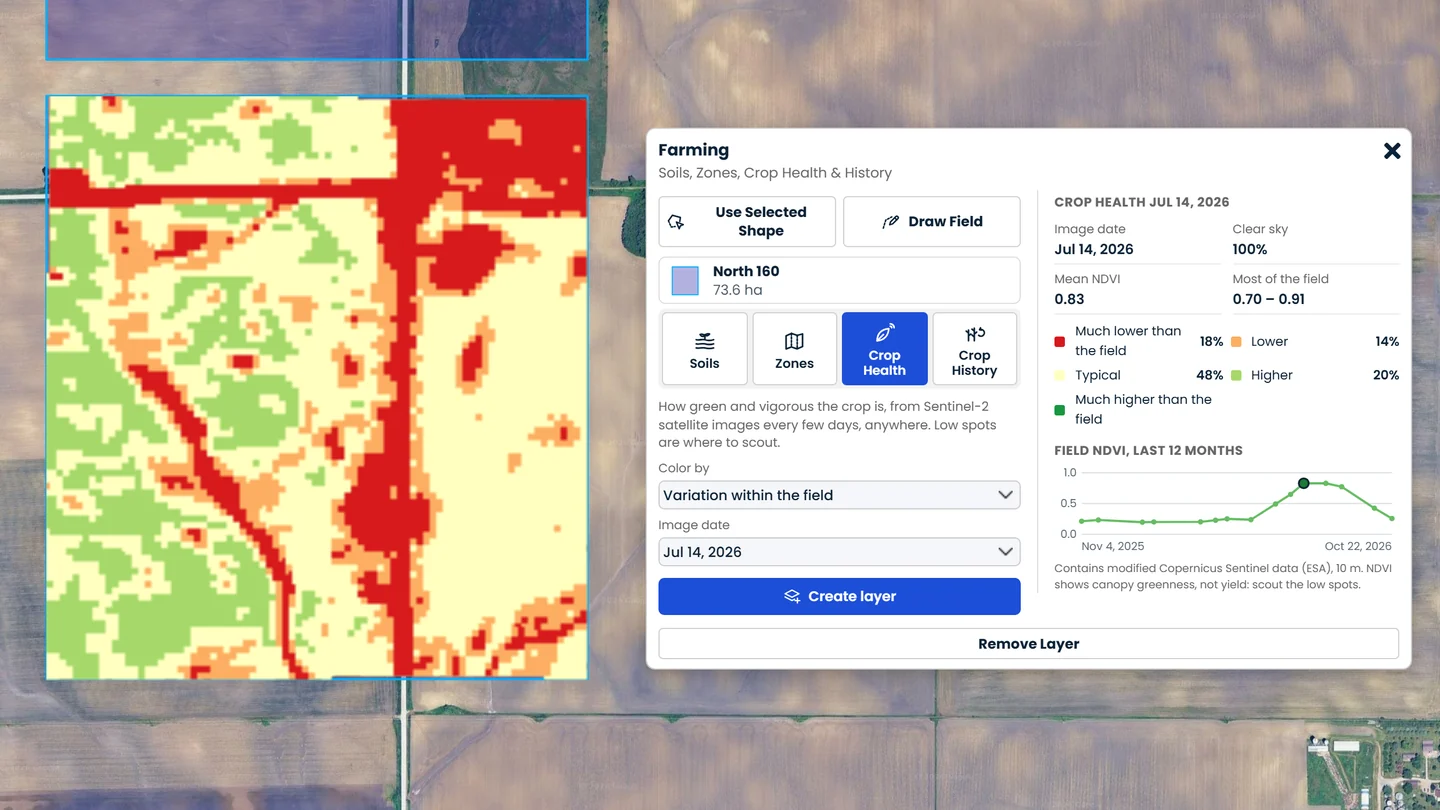Click the highlighted NDVI chart point
Image resolution: width=1440 pixels, height=810 pixels.
tap(1303, 483)
